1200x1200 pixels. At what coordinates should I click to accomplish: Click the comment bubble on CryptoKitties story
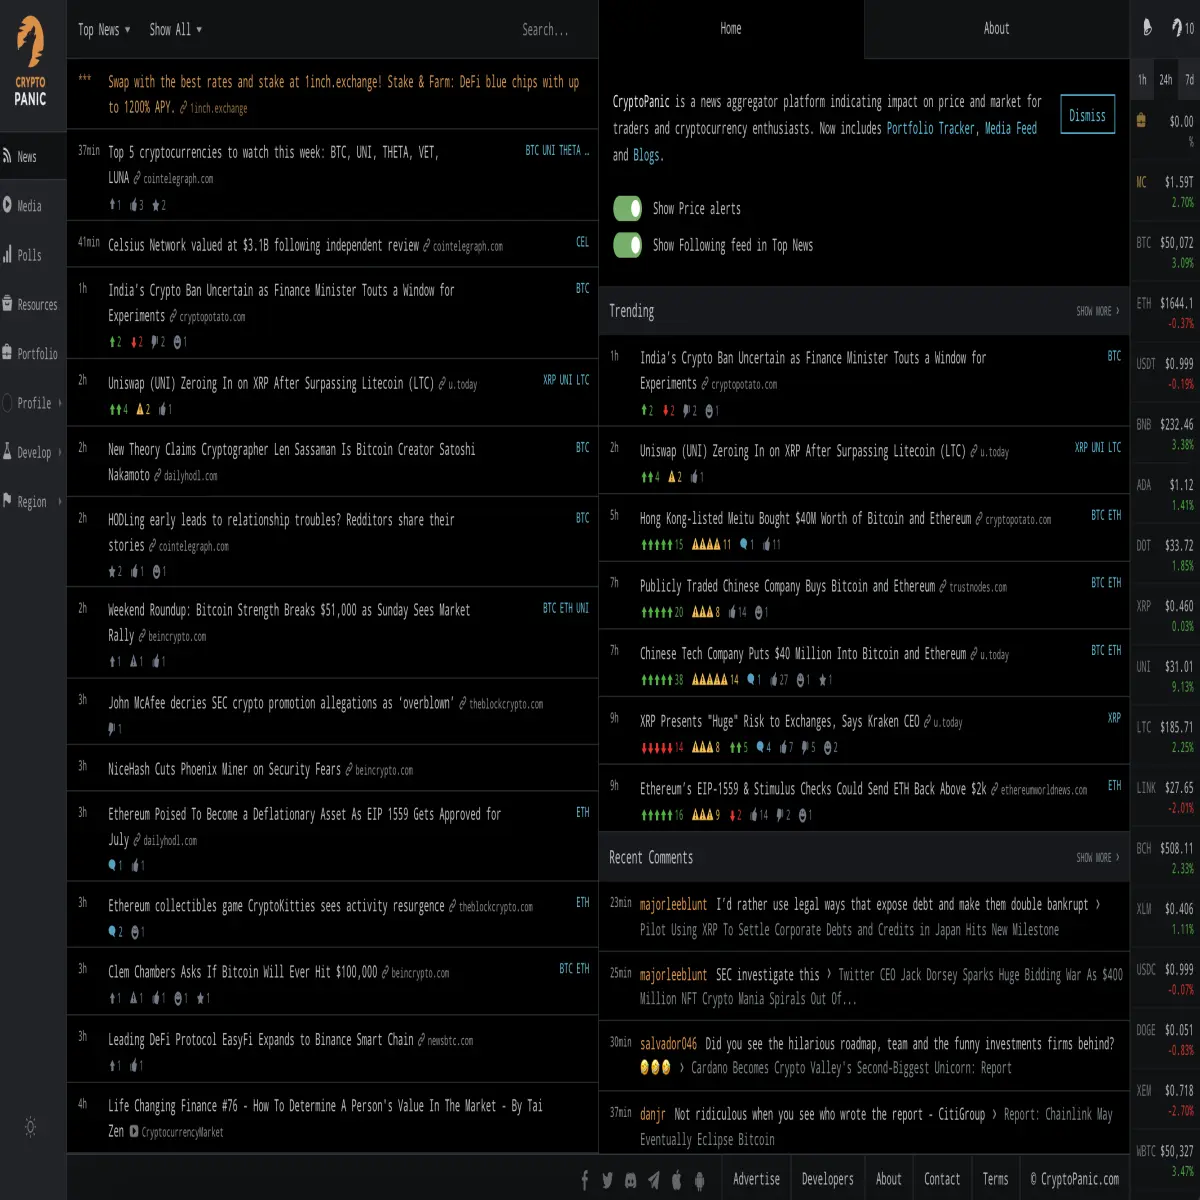(115, 932)
